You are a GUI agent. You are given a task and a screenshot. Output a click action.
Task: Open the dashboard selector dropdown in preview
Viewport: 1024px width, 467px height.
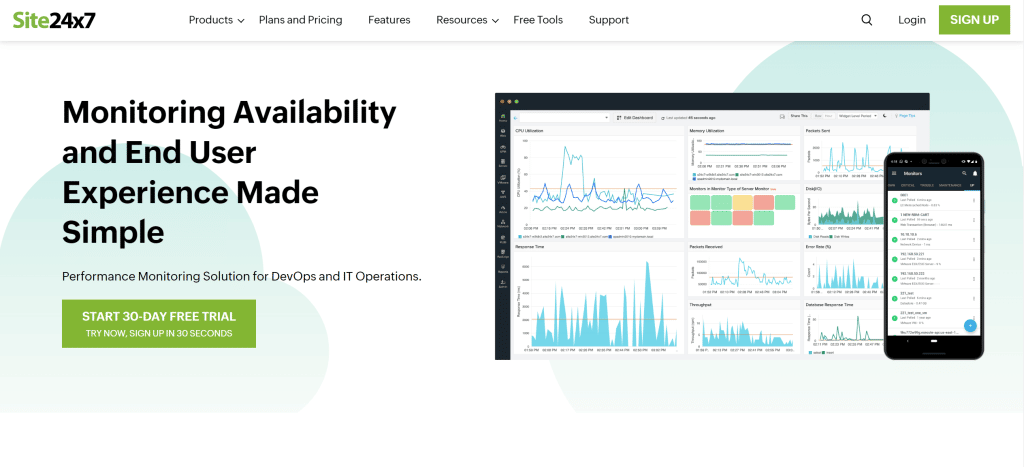click(564, 118)
